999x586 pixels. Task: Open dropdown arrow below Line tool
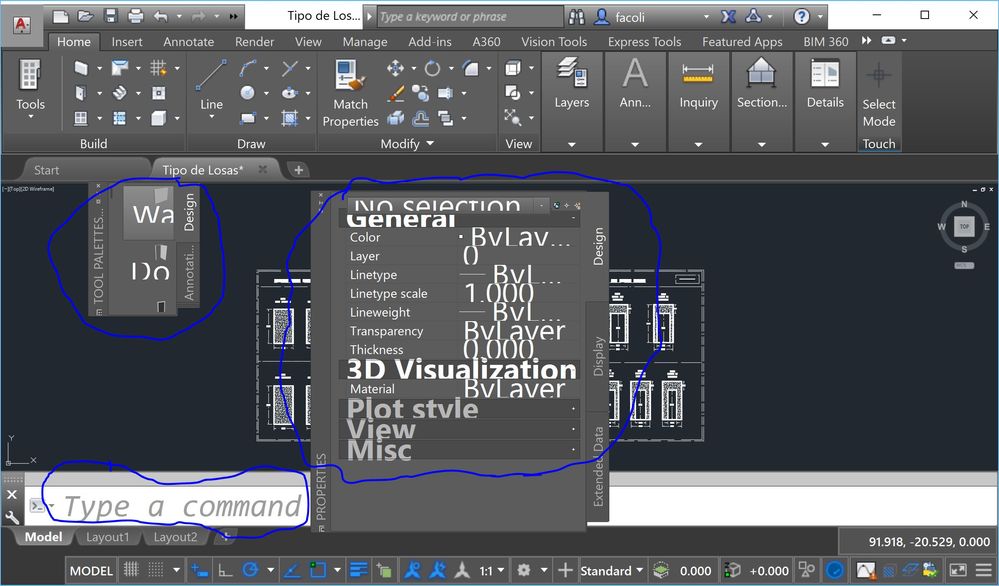(x=211, y=117)
